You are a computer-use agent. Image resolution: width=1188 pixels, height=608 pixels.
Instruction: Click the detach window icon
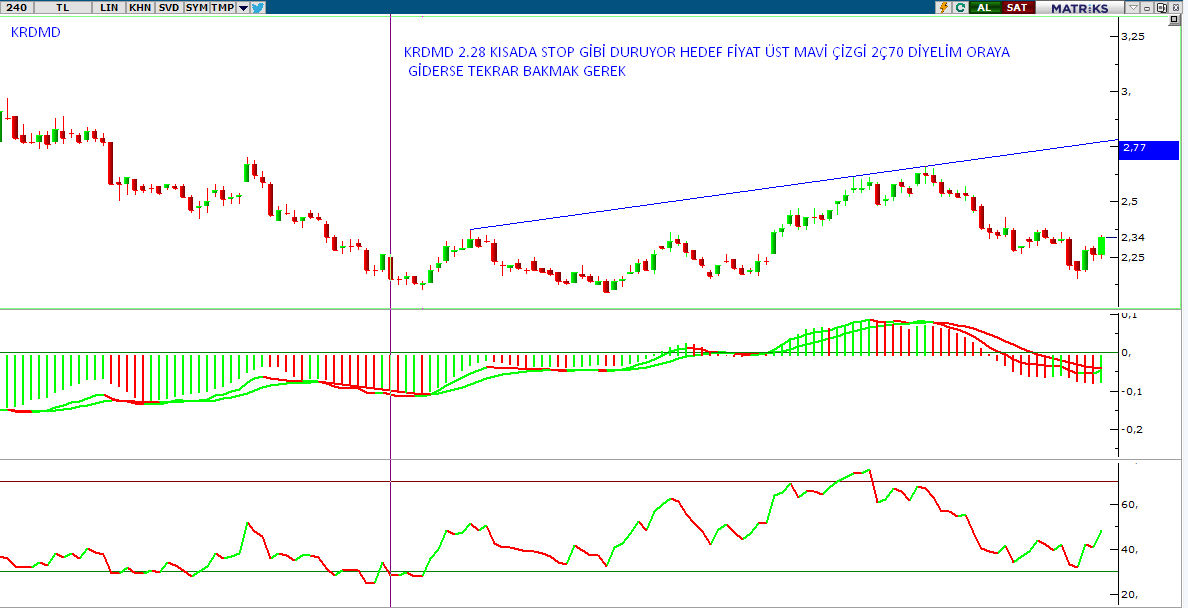(x=1161, y=8)
